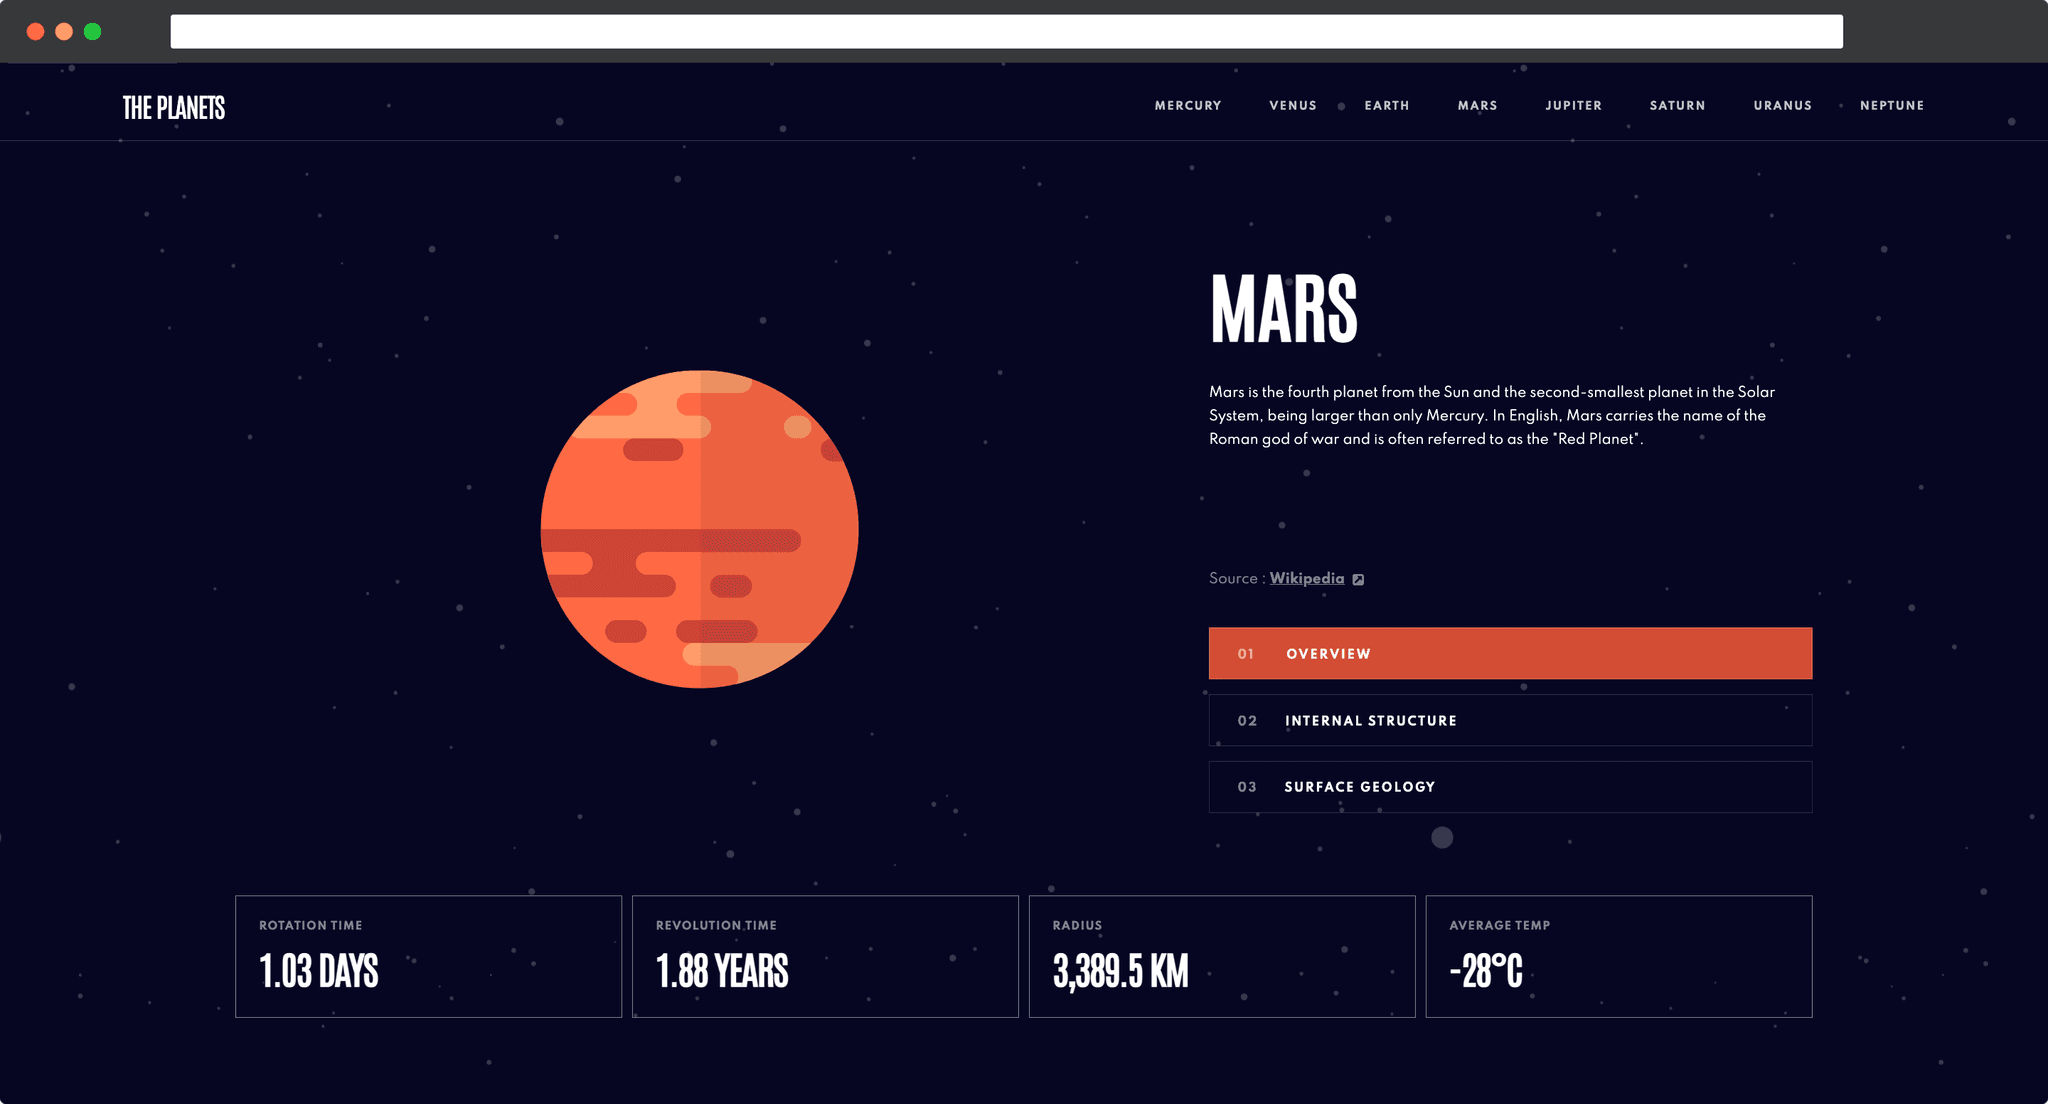Viewport: 2048px width, 1104px height.
Task: Open the Uranus page
Action: coord(1782,105)
